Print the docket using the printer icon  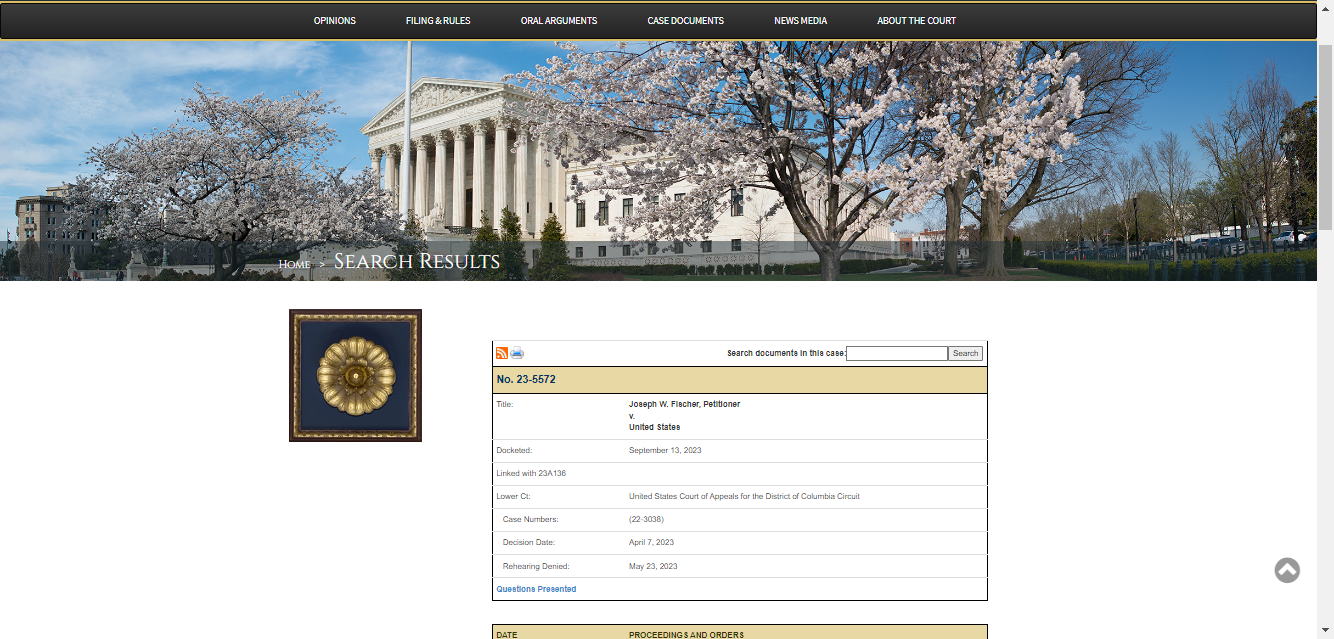point(517,353)
